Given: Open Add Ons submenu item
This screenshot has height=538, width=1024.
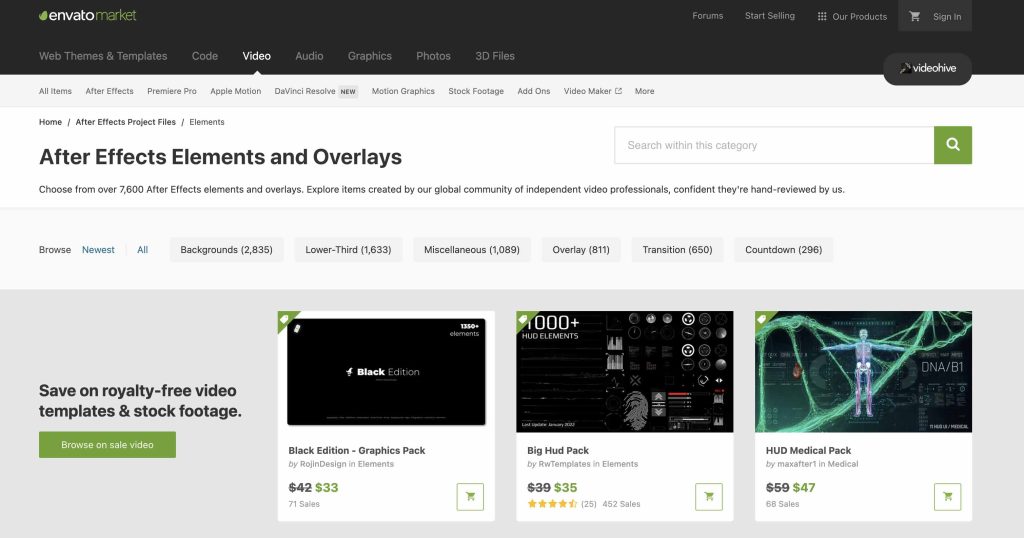Looking at the screenshot, I should coord(534,91).
